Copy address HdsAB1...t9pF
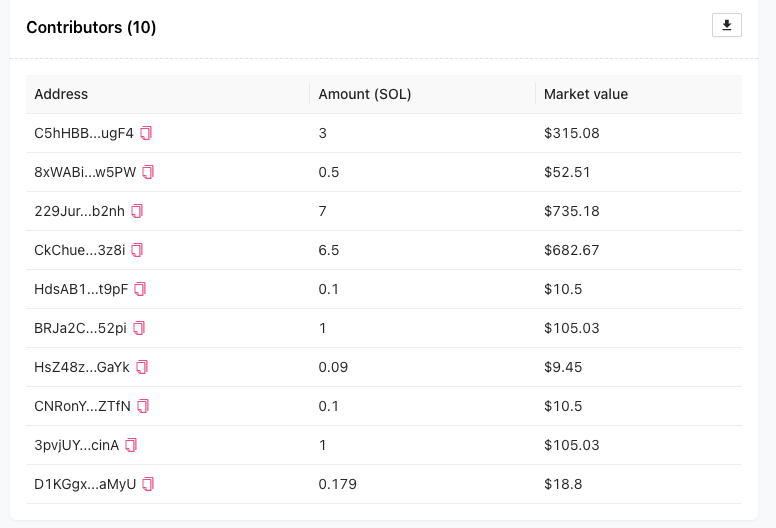The width and height of the screenshot is (776, 528). coord(140,289)
